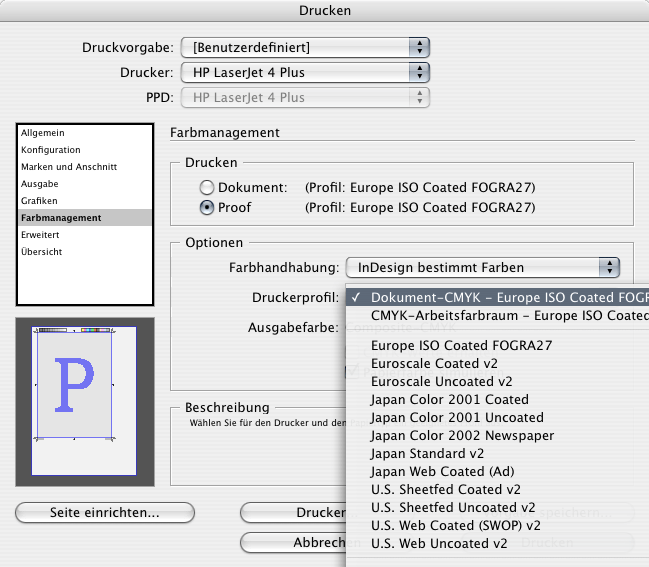Switch to the Ausgabe section
Screen dimensions: 649x567
[x=40, y=184]
